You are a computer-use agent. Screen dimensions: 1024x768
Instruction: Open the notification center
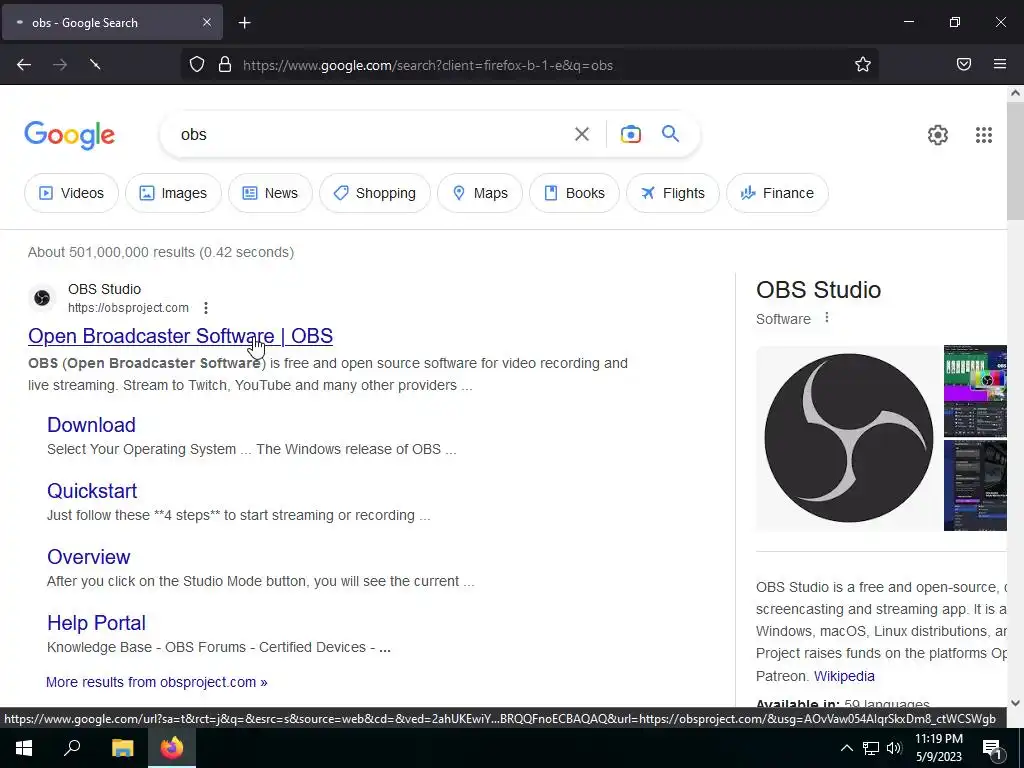992,748
